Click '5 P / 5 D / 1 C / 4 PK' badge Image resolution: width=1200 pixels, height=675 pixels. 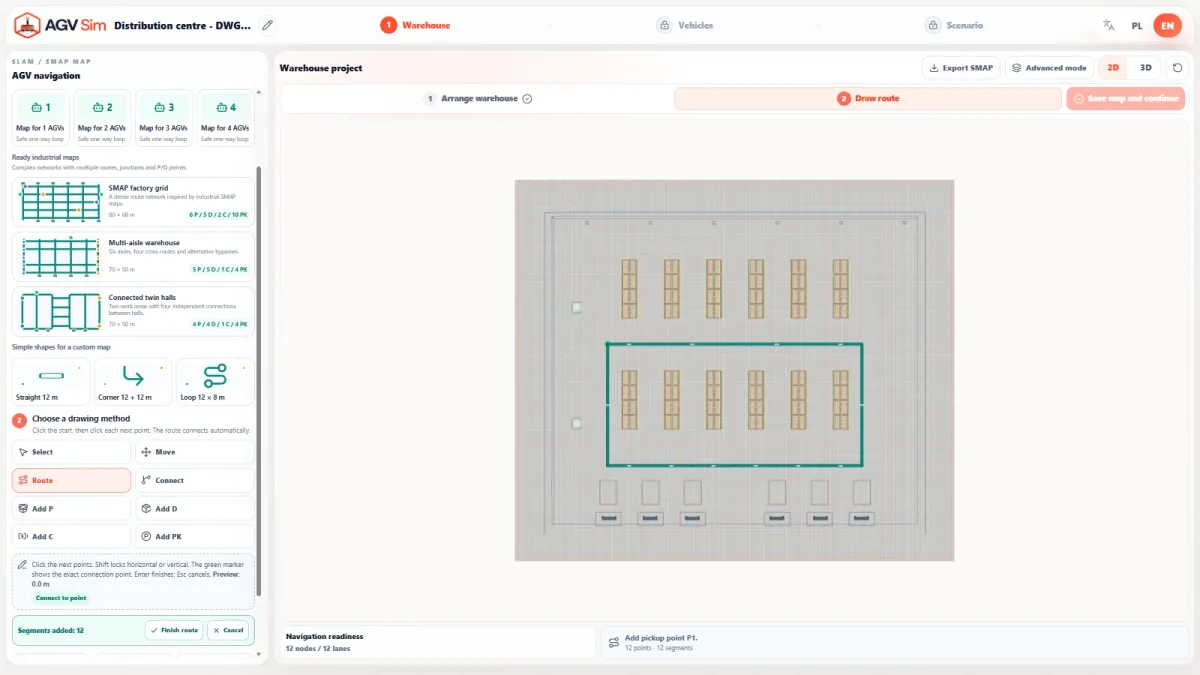(220, 270)
